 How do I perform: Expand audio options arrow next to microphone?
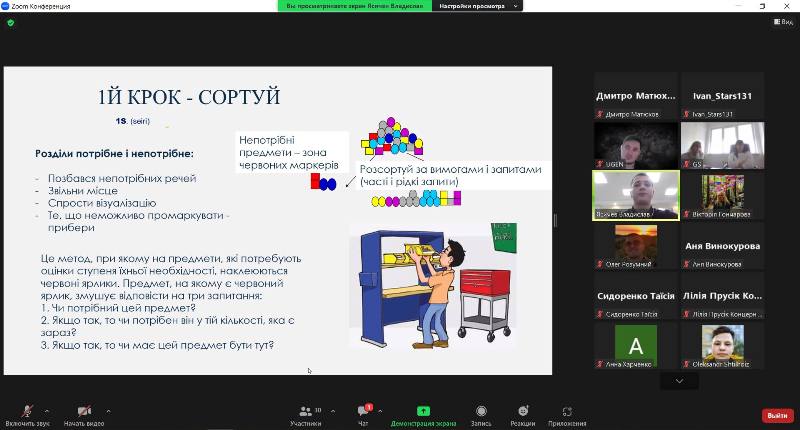[x=47, y=411]
